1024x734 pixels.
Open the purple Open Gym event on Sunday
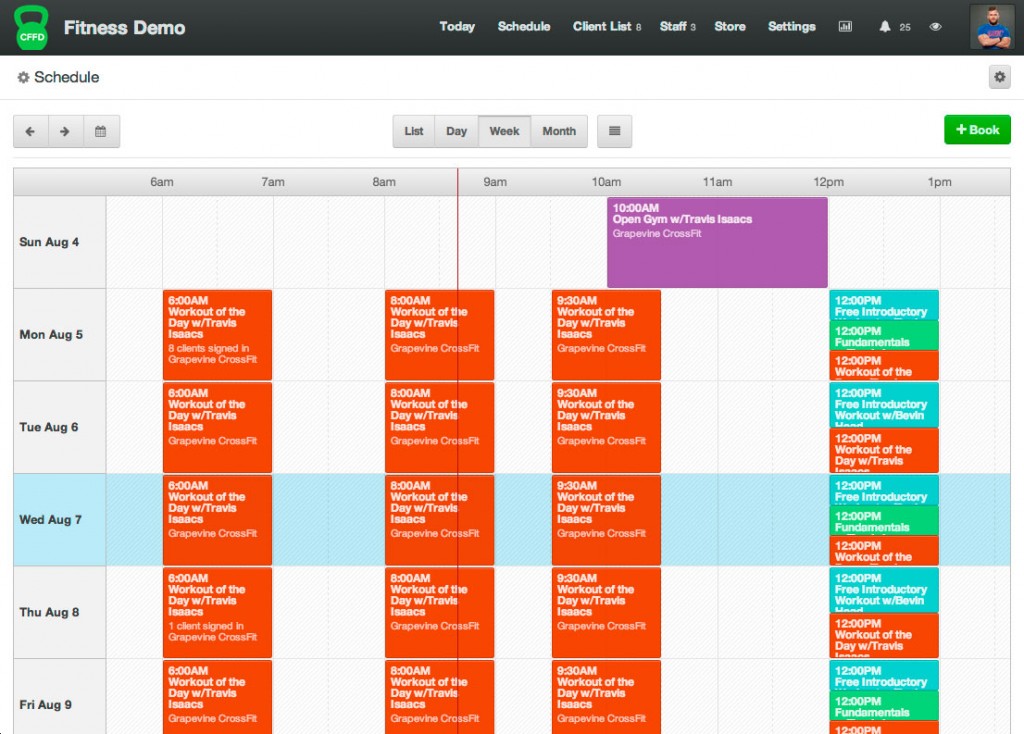click(x=717, y=242)
